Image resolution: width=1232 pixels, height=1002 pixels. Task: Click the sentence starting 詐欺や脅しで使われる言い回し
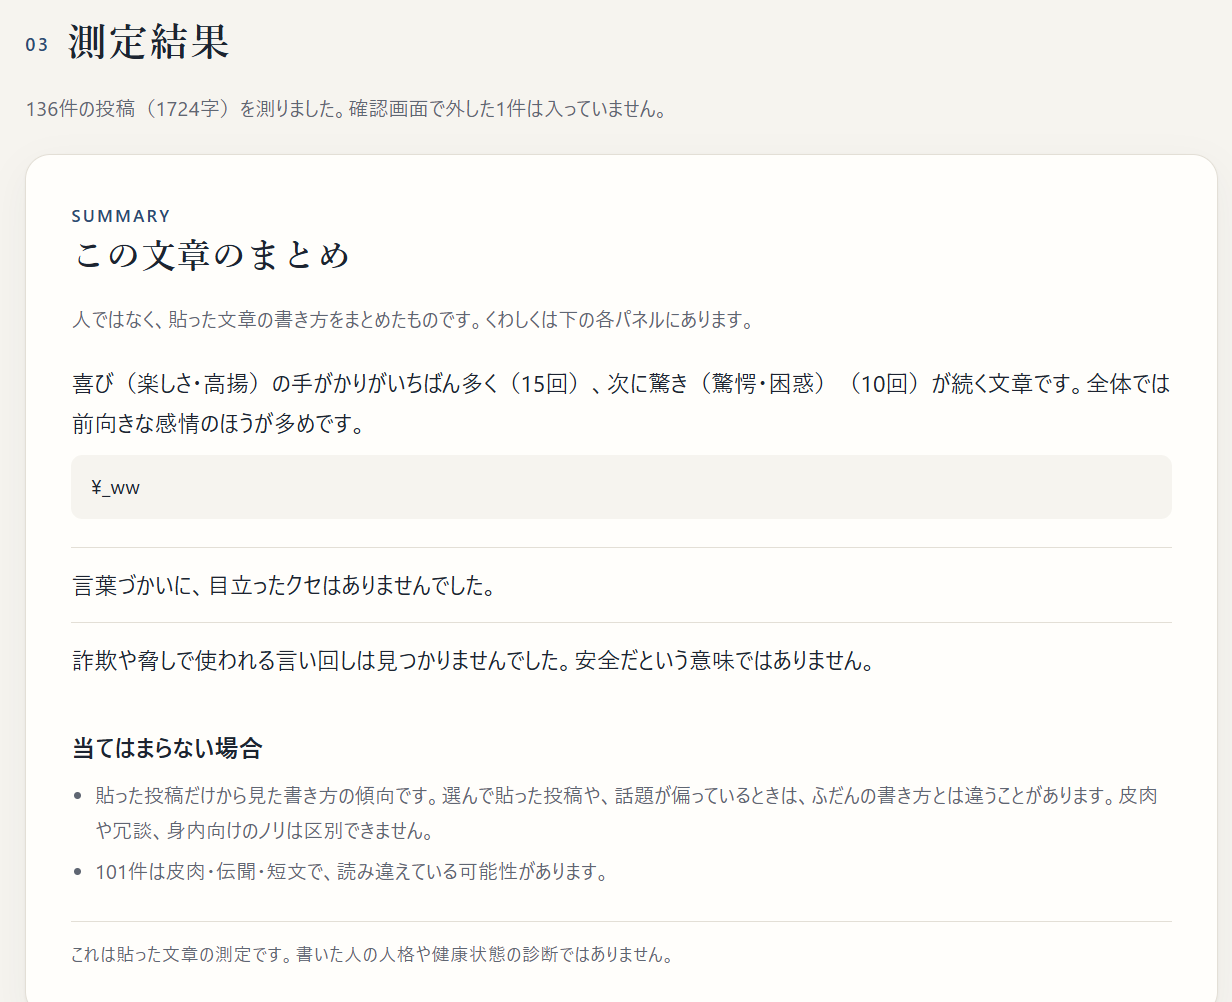pos(473,661)
